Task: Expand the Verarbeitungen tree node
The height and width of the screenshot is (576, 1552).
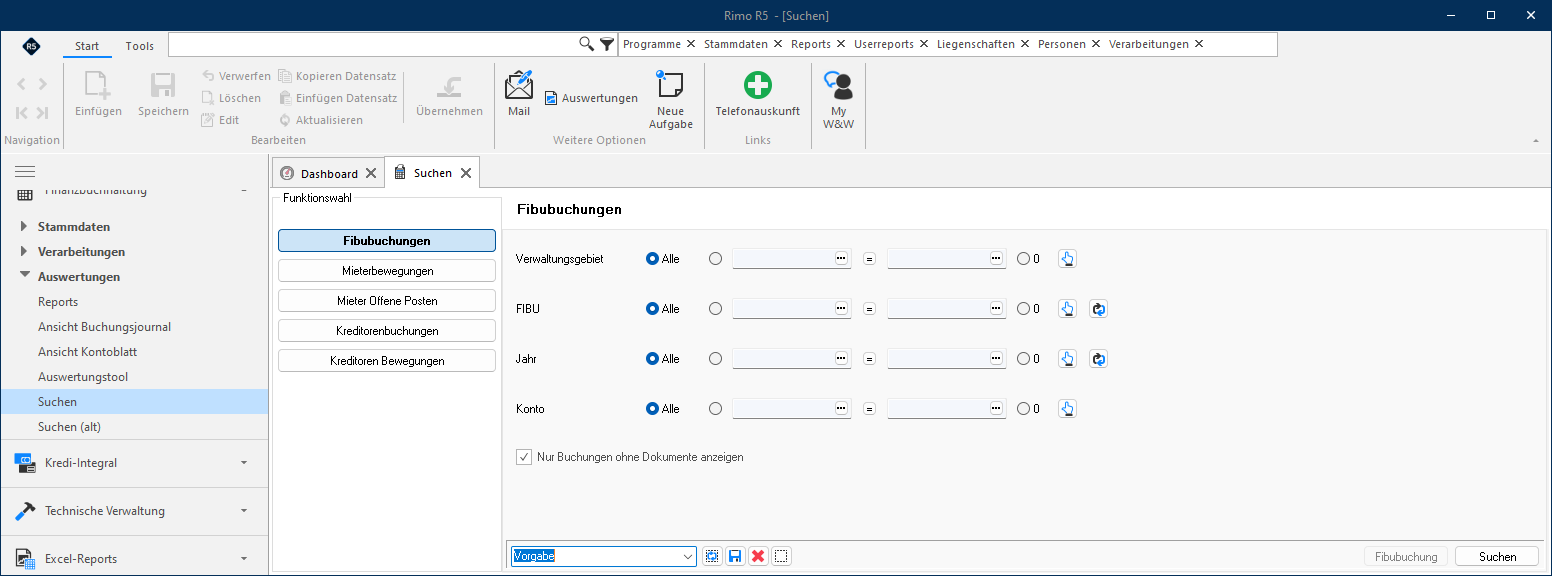Action: [x=24, y=252]
